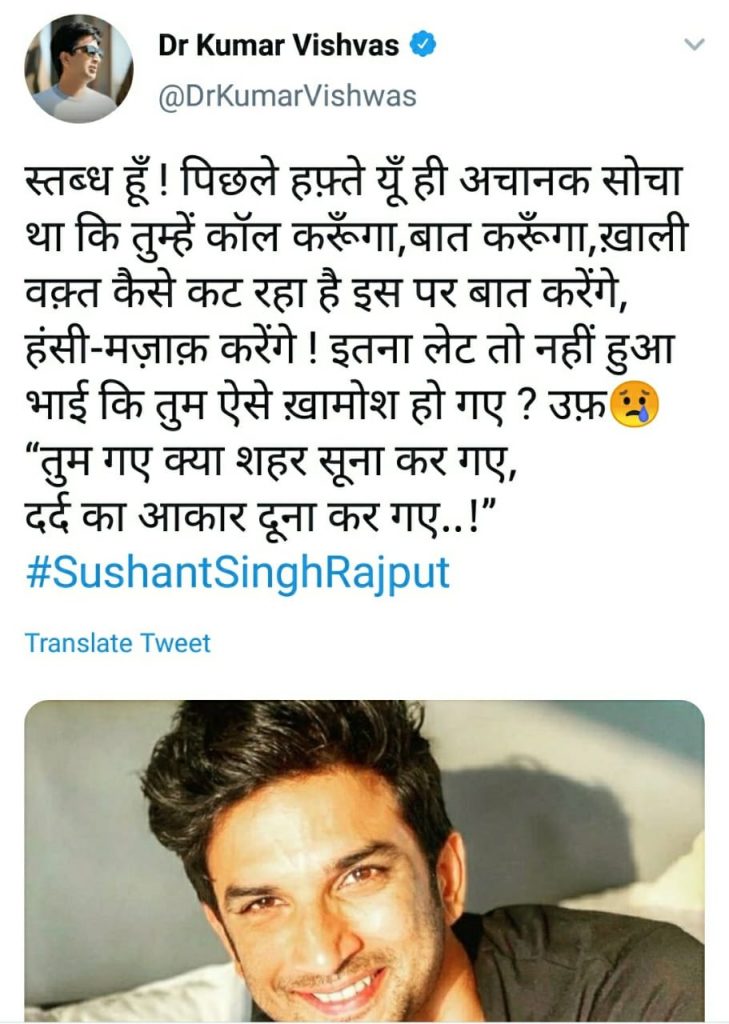Select the words पिछले हफ़्ते in first line
Image resolution: width=729 pixels, height=1024 pixels.
coord(270,182)
